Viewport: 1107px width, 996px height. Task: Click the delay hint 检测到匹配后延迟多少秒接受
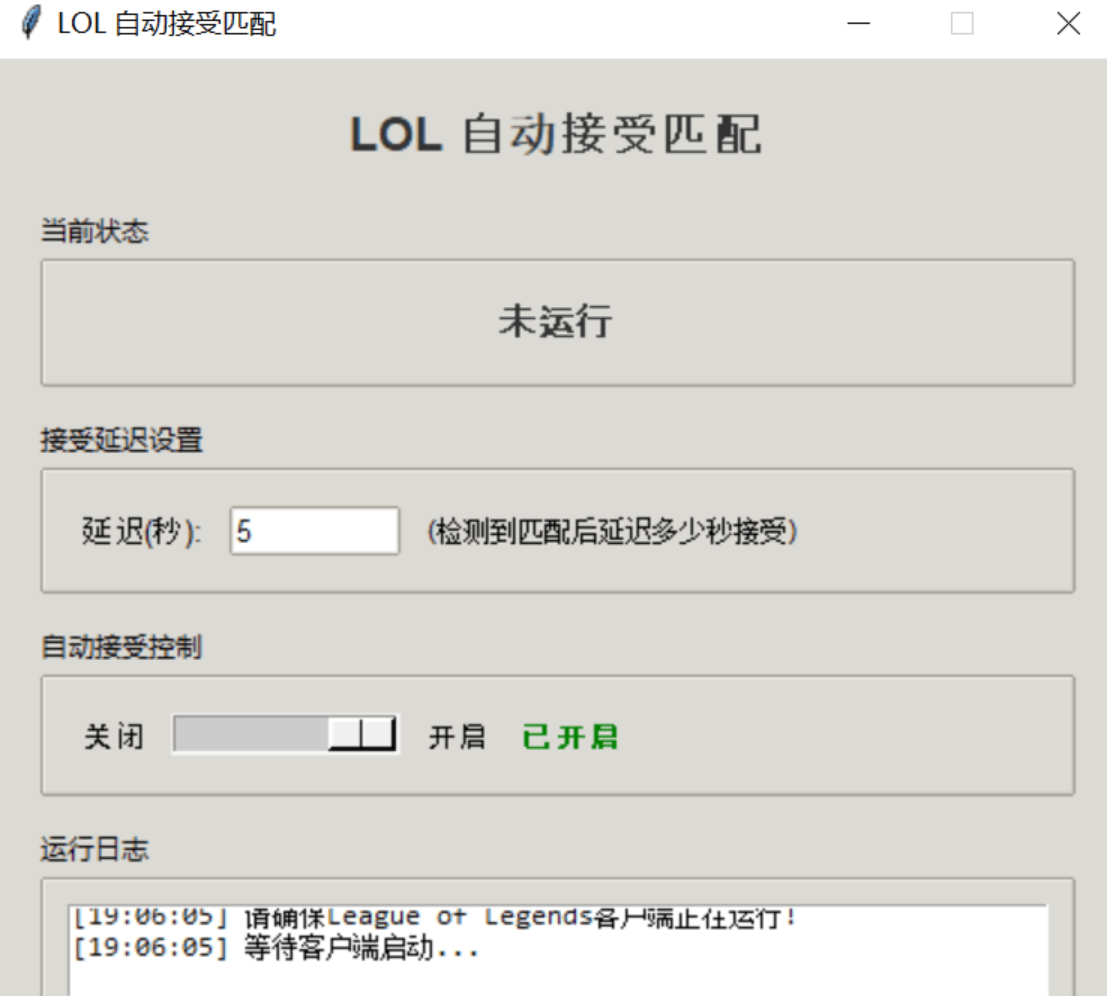click(x=612, y=532)
